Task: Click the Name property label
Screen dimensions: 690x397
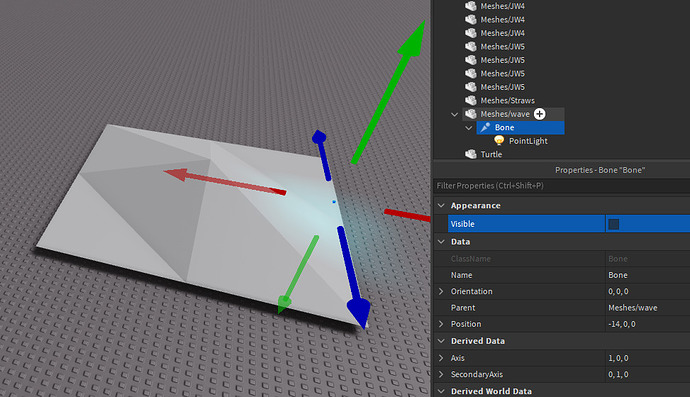Action: [x=461, y=275]
